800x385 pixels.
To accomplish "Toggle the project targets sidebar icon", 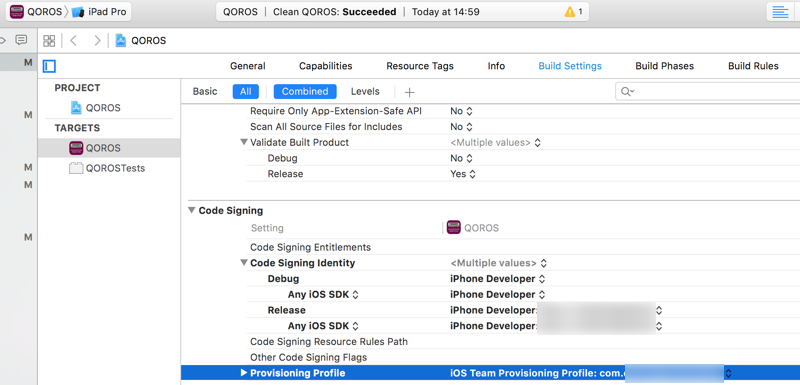I will [x=49, y=66].
